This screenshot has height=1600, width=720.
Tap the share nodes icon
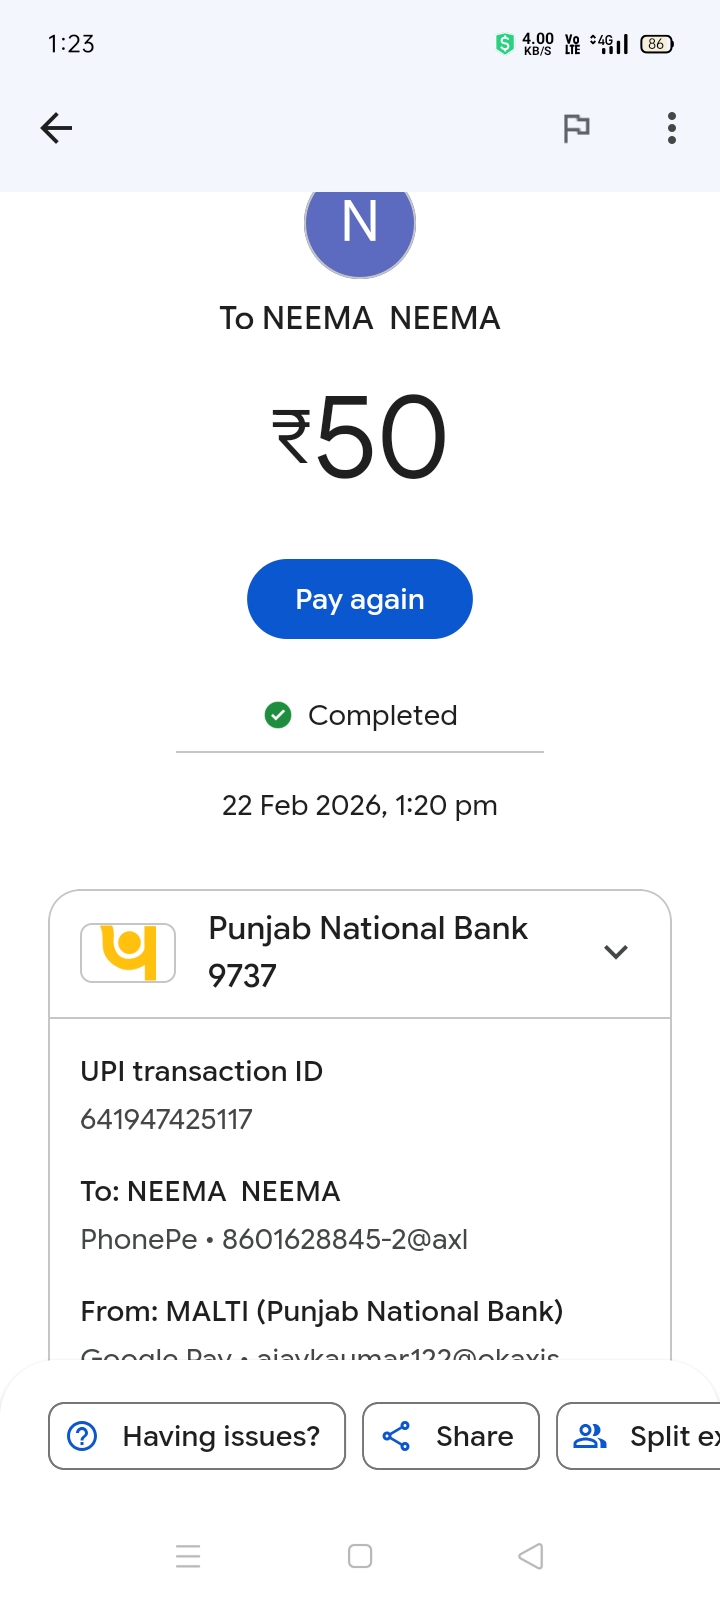point(397,1436)
